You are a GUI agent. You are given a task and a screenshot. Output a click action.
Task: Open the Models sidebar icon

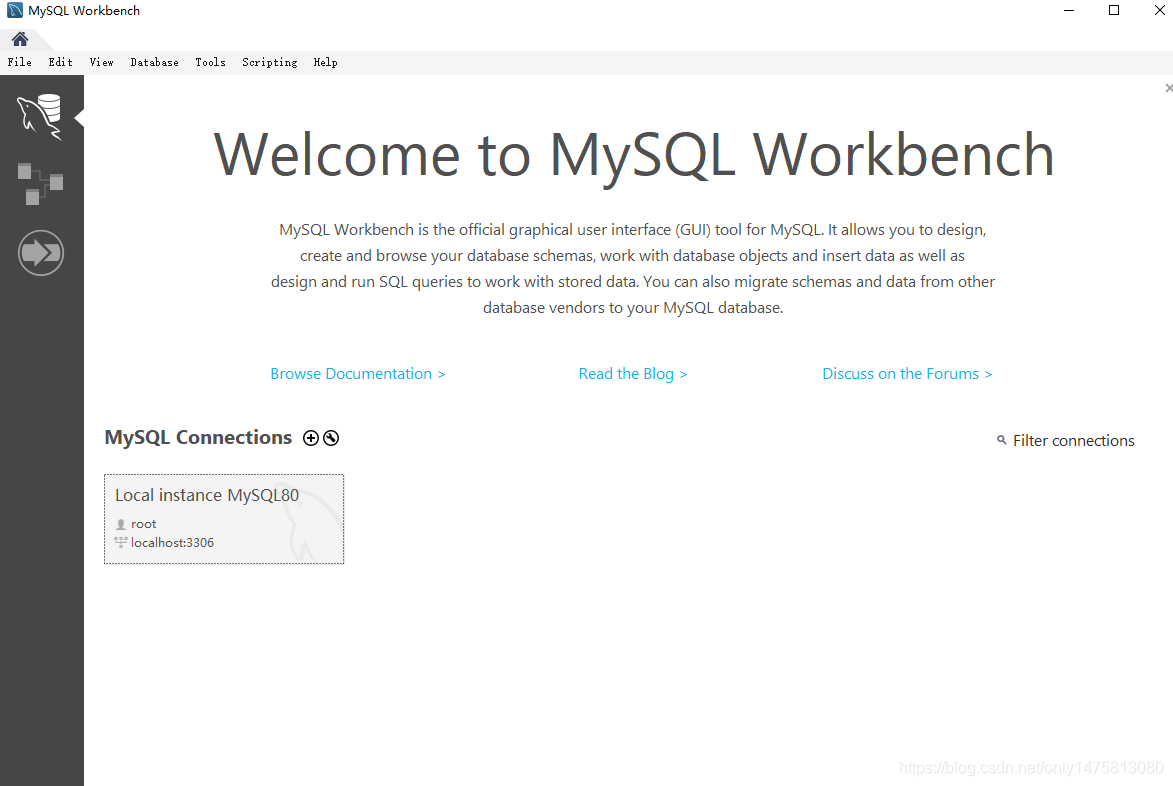pyautogui.click(x=40, y=184)
